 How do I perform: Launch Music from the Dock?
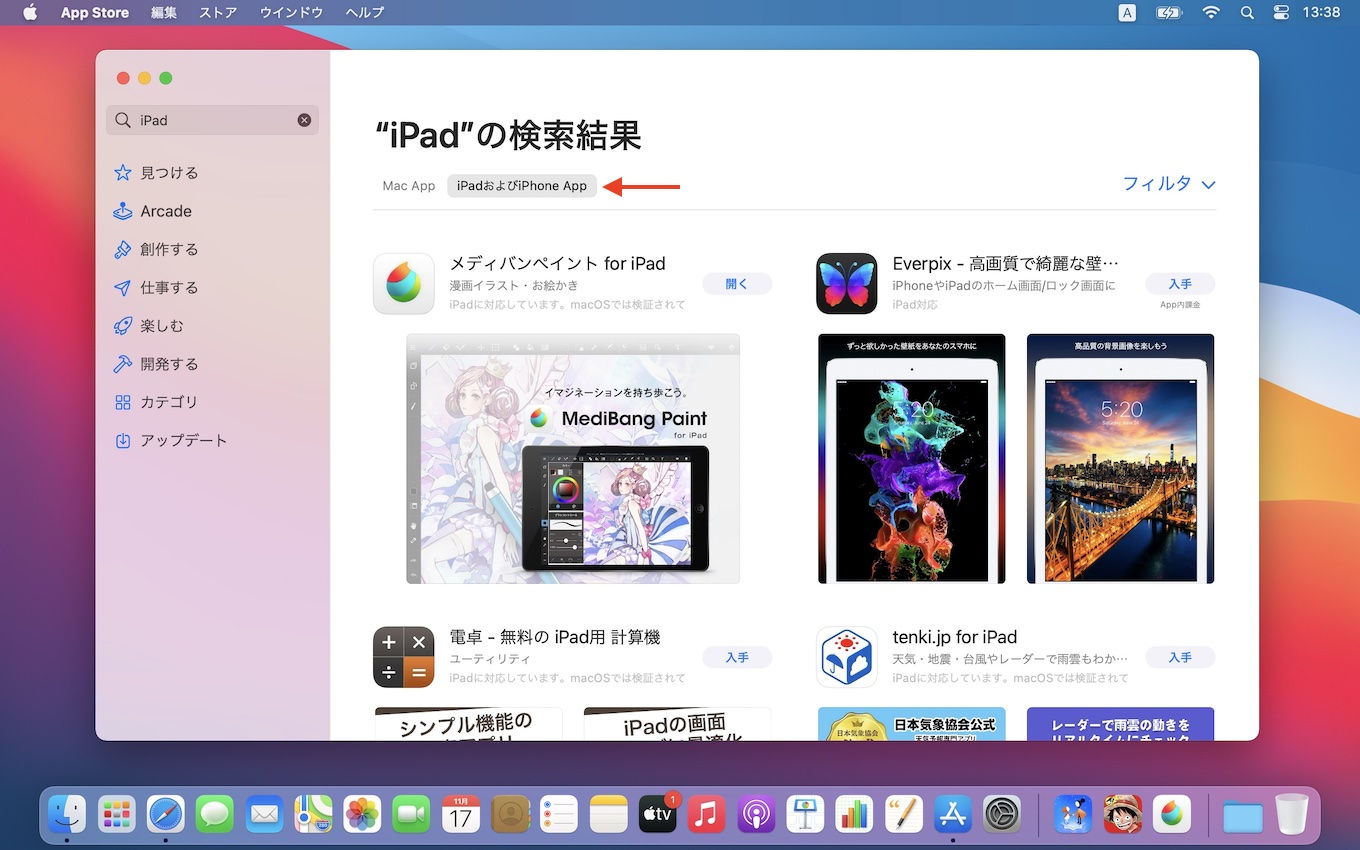coord(707,814)
